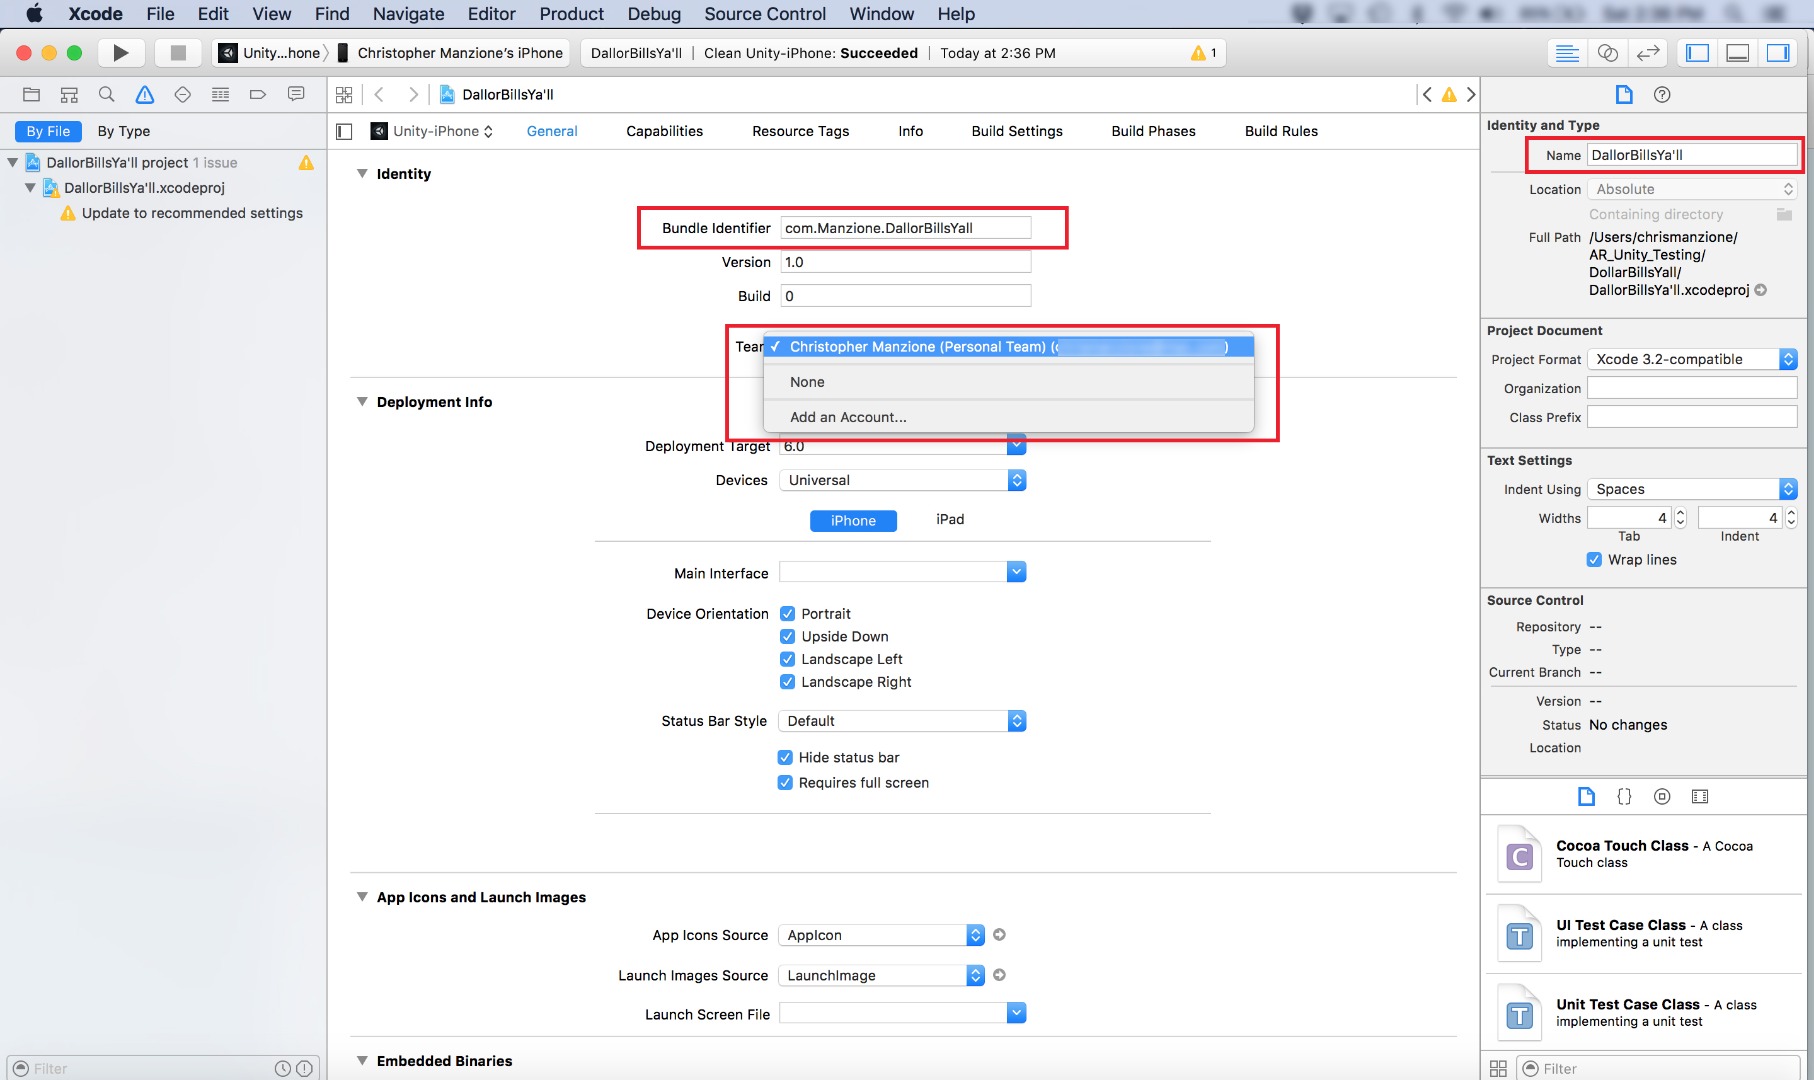
Task: Hide the Navigator panel
Action: click(x=1698, y=53)
